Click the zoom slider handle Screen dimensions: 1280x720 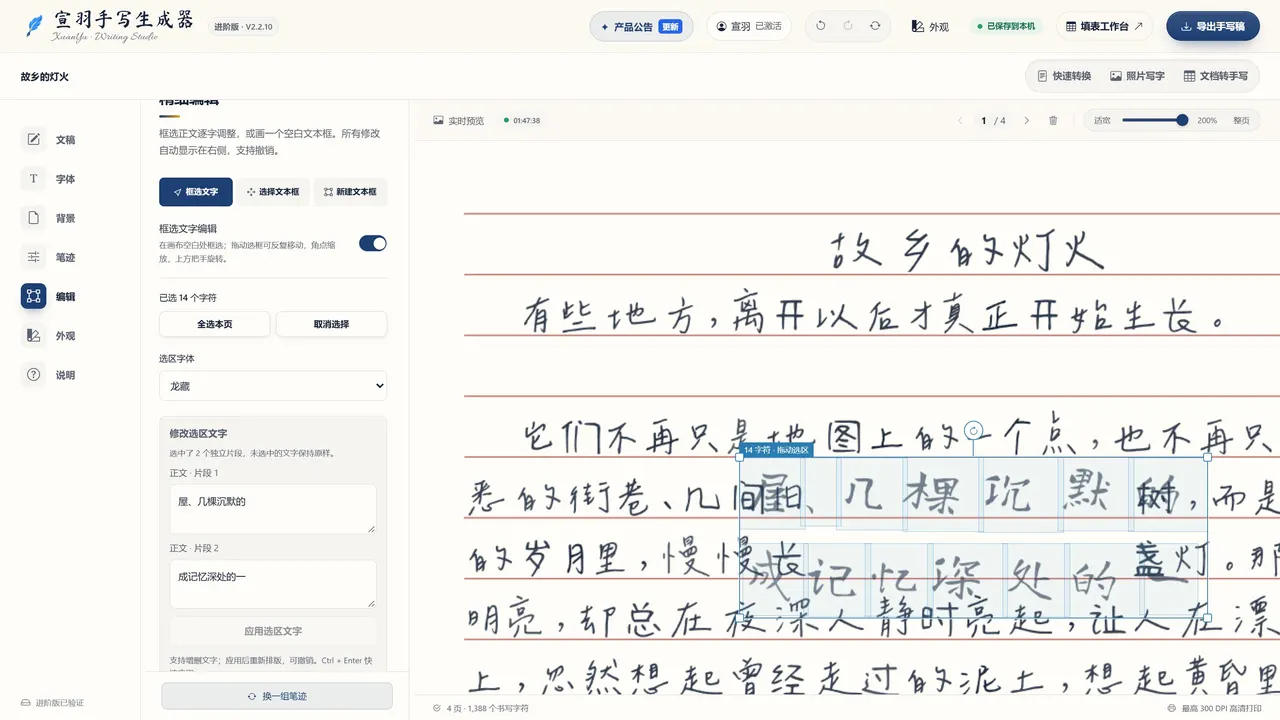[x=1182, y=120]
